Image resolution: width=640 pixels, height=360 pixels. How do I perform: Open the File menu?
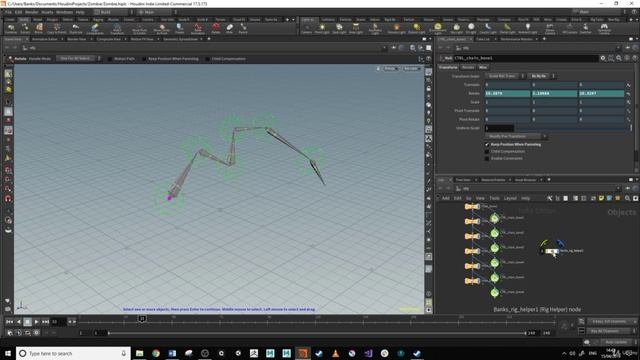pyautogui.click(x=8, y=12)
